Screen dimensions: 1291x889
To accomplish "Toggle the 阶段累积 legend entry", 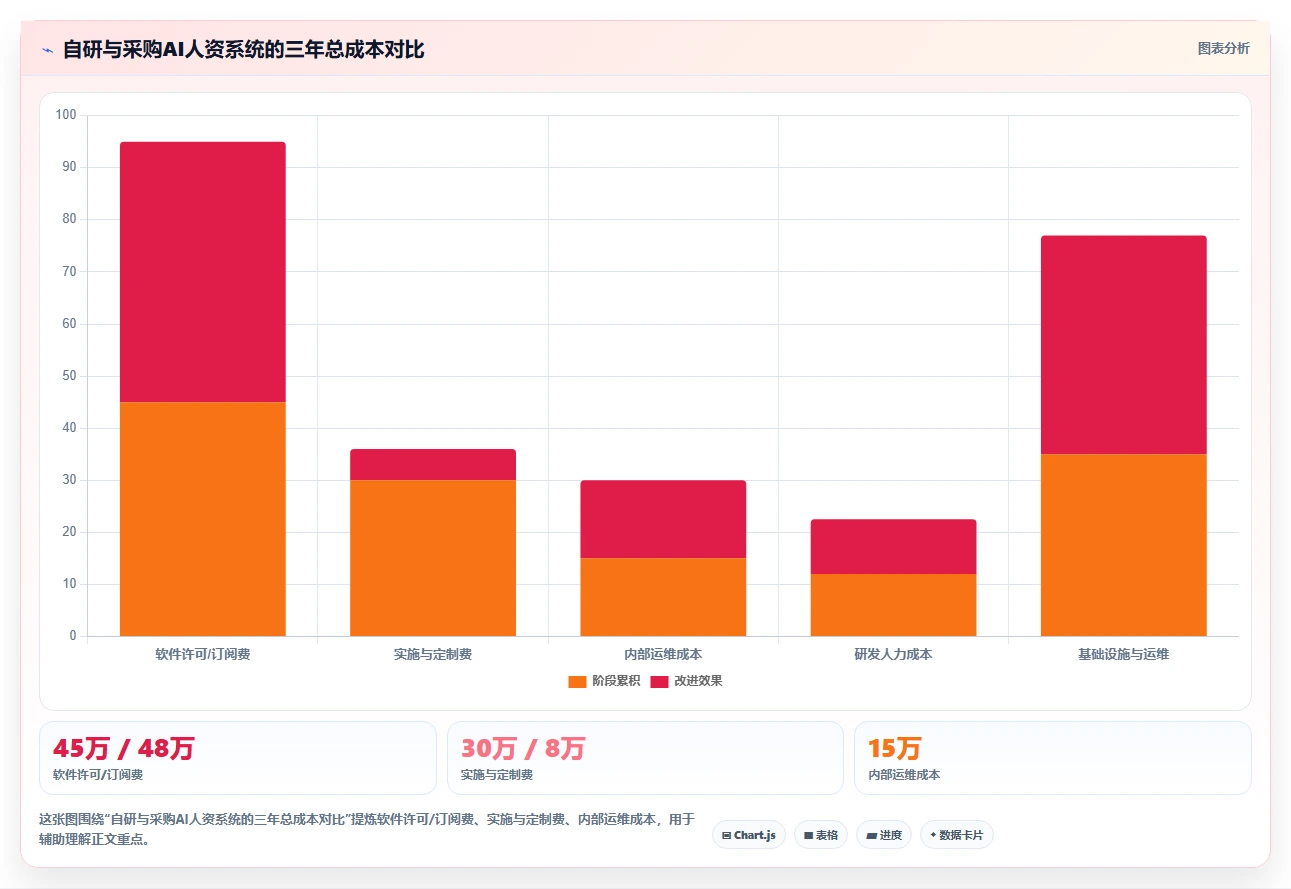I will (x=604, y=681).
